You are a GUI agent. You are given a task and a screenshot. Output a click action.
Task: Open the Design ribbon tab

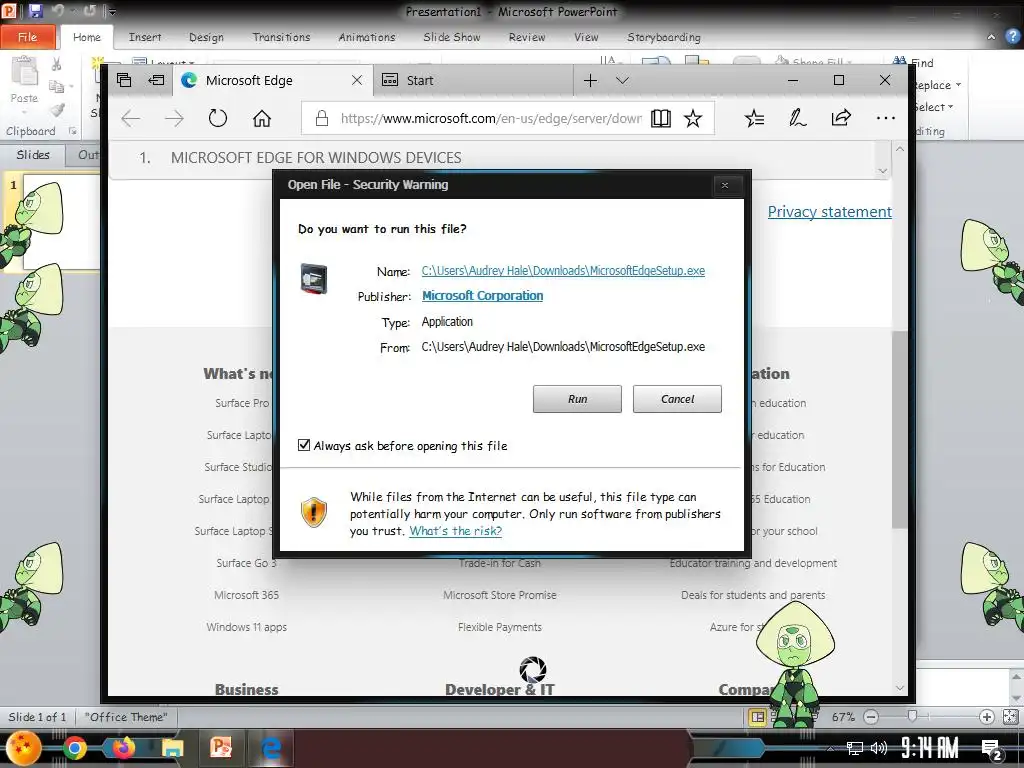pyautogui.click(x=206, y=37)
